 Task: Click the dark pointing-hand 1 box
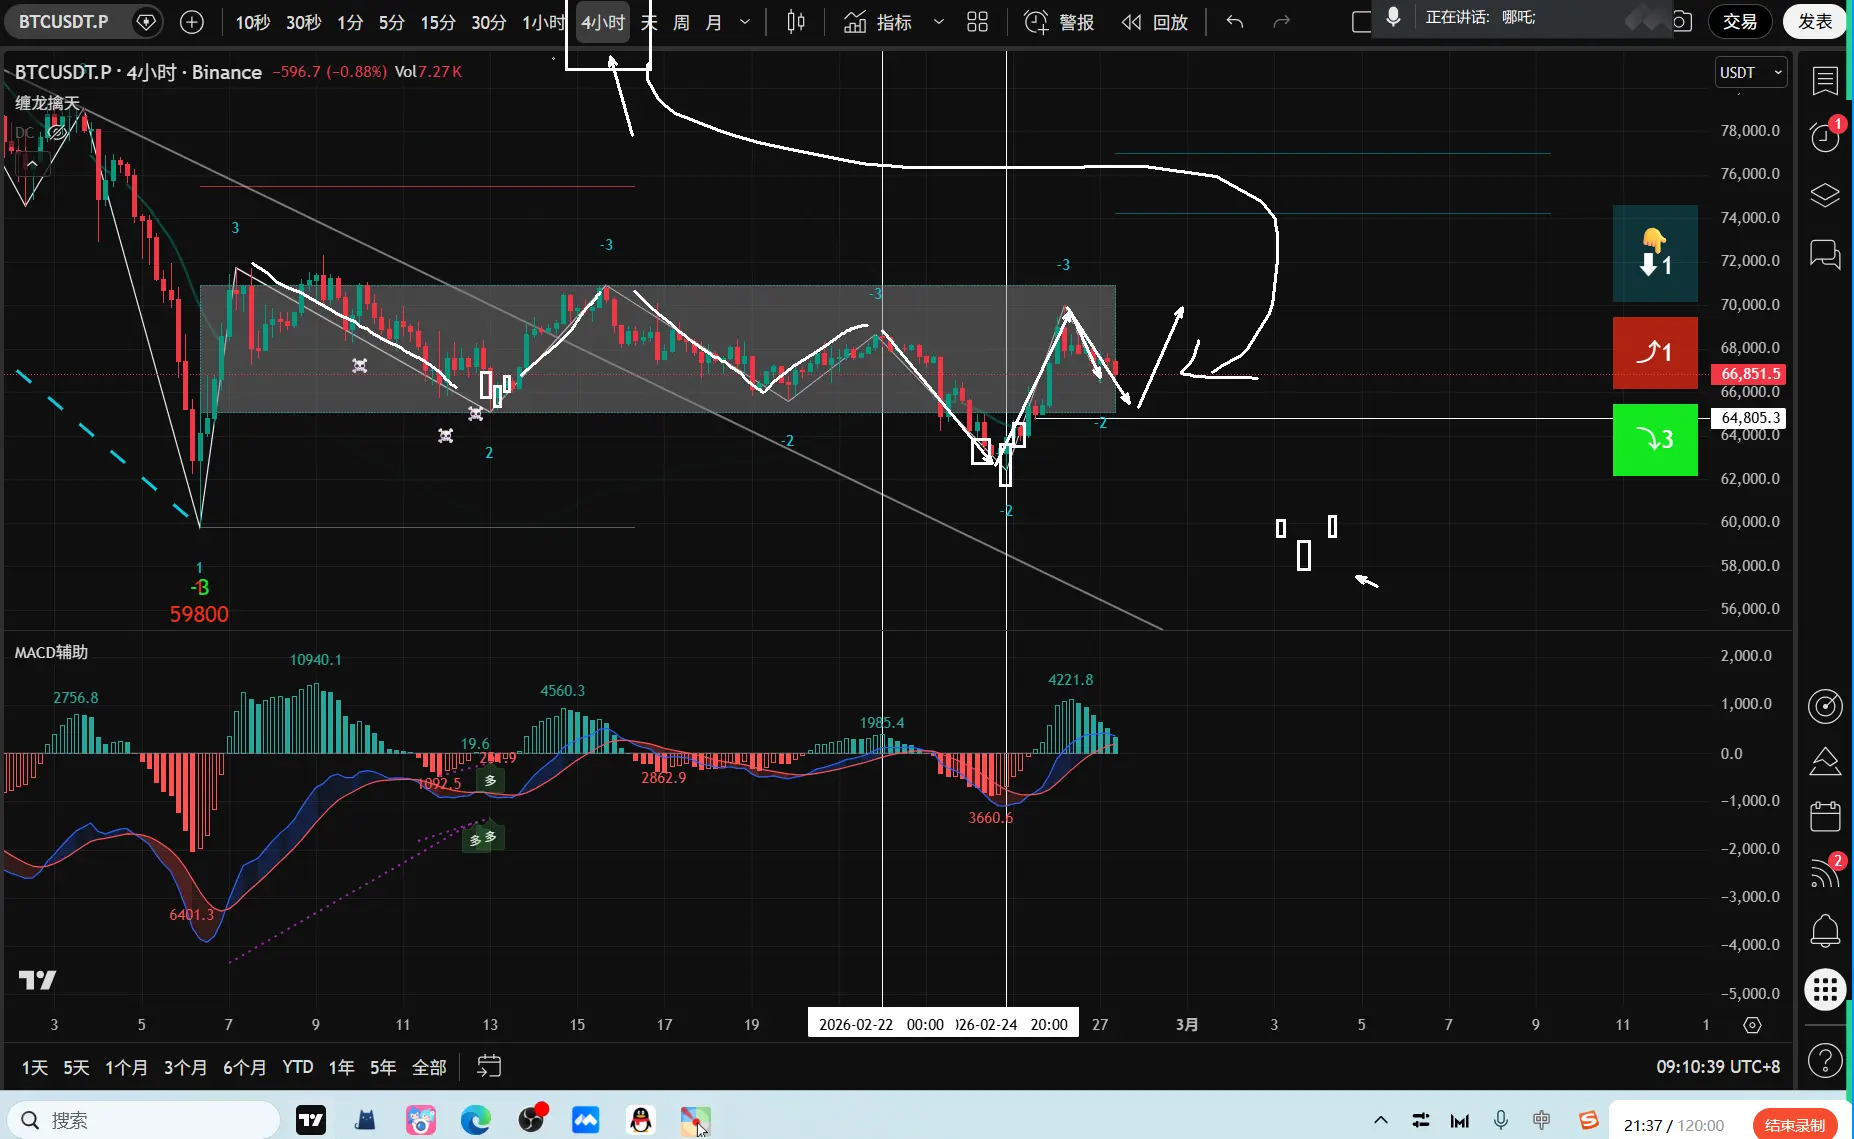1655,253
